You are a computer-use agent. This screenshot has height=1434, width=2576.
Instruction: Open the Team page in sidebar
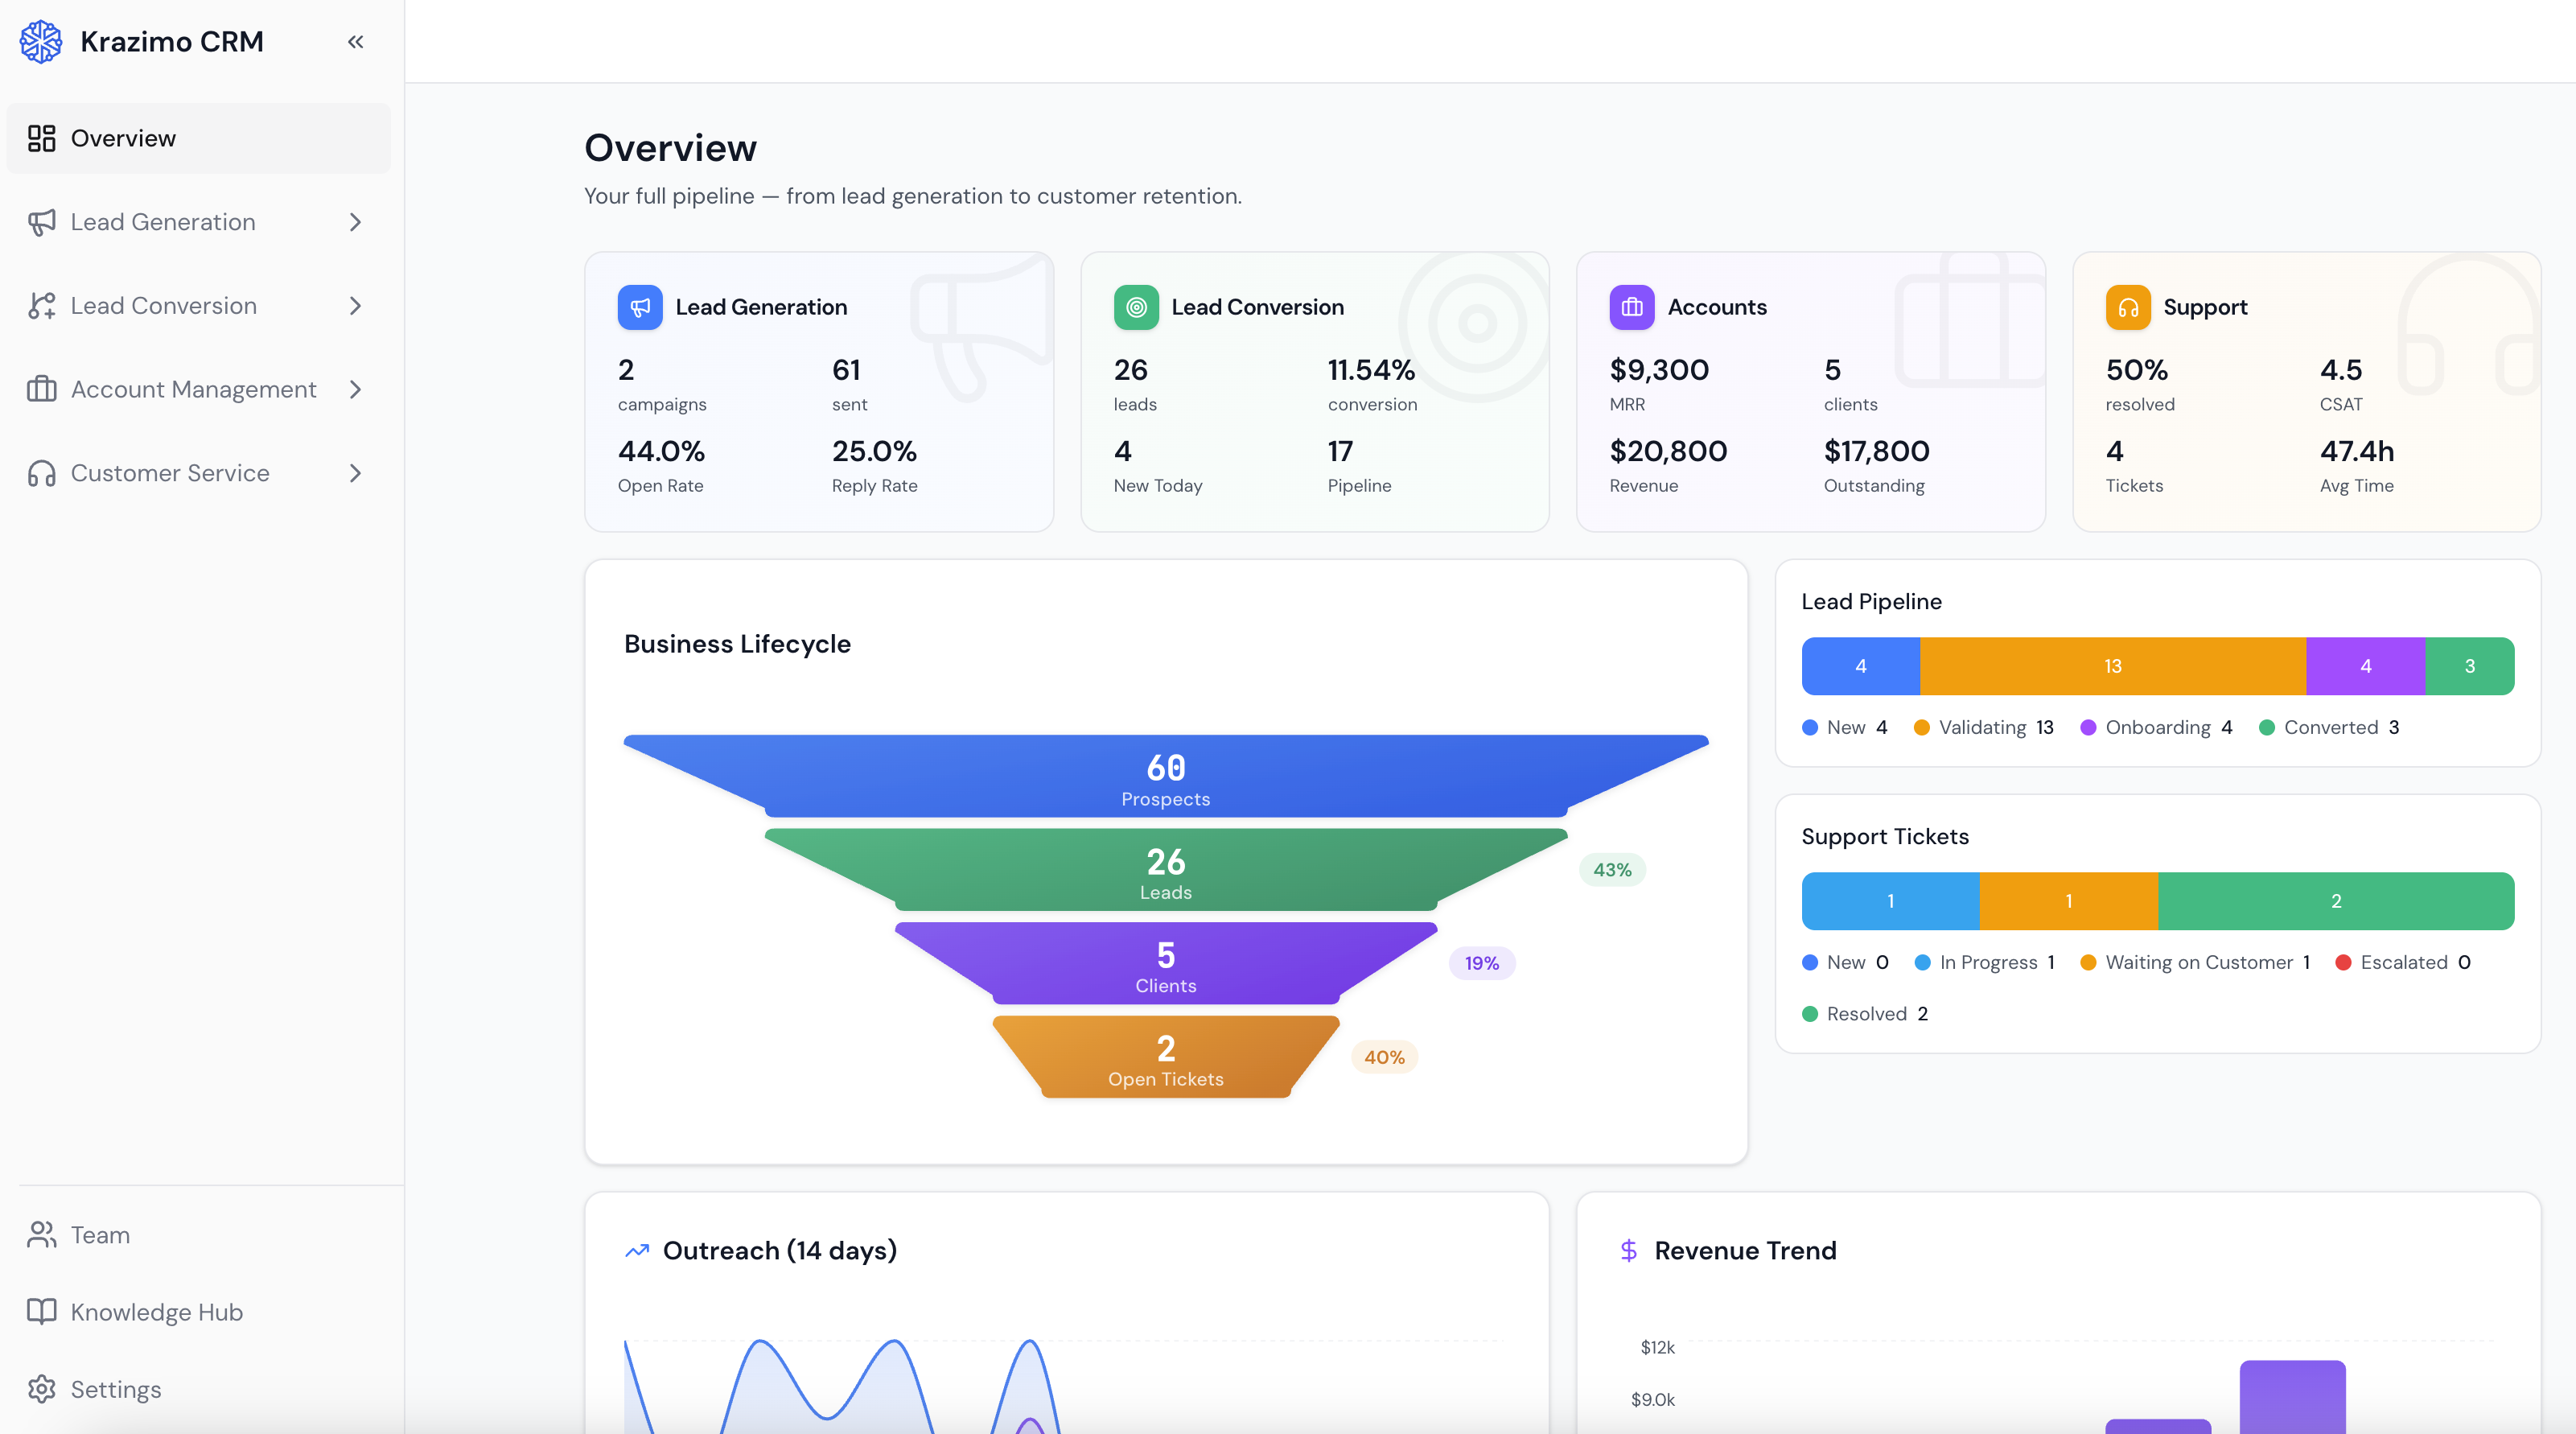99,1235
